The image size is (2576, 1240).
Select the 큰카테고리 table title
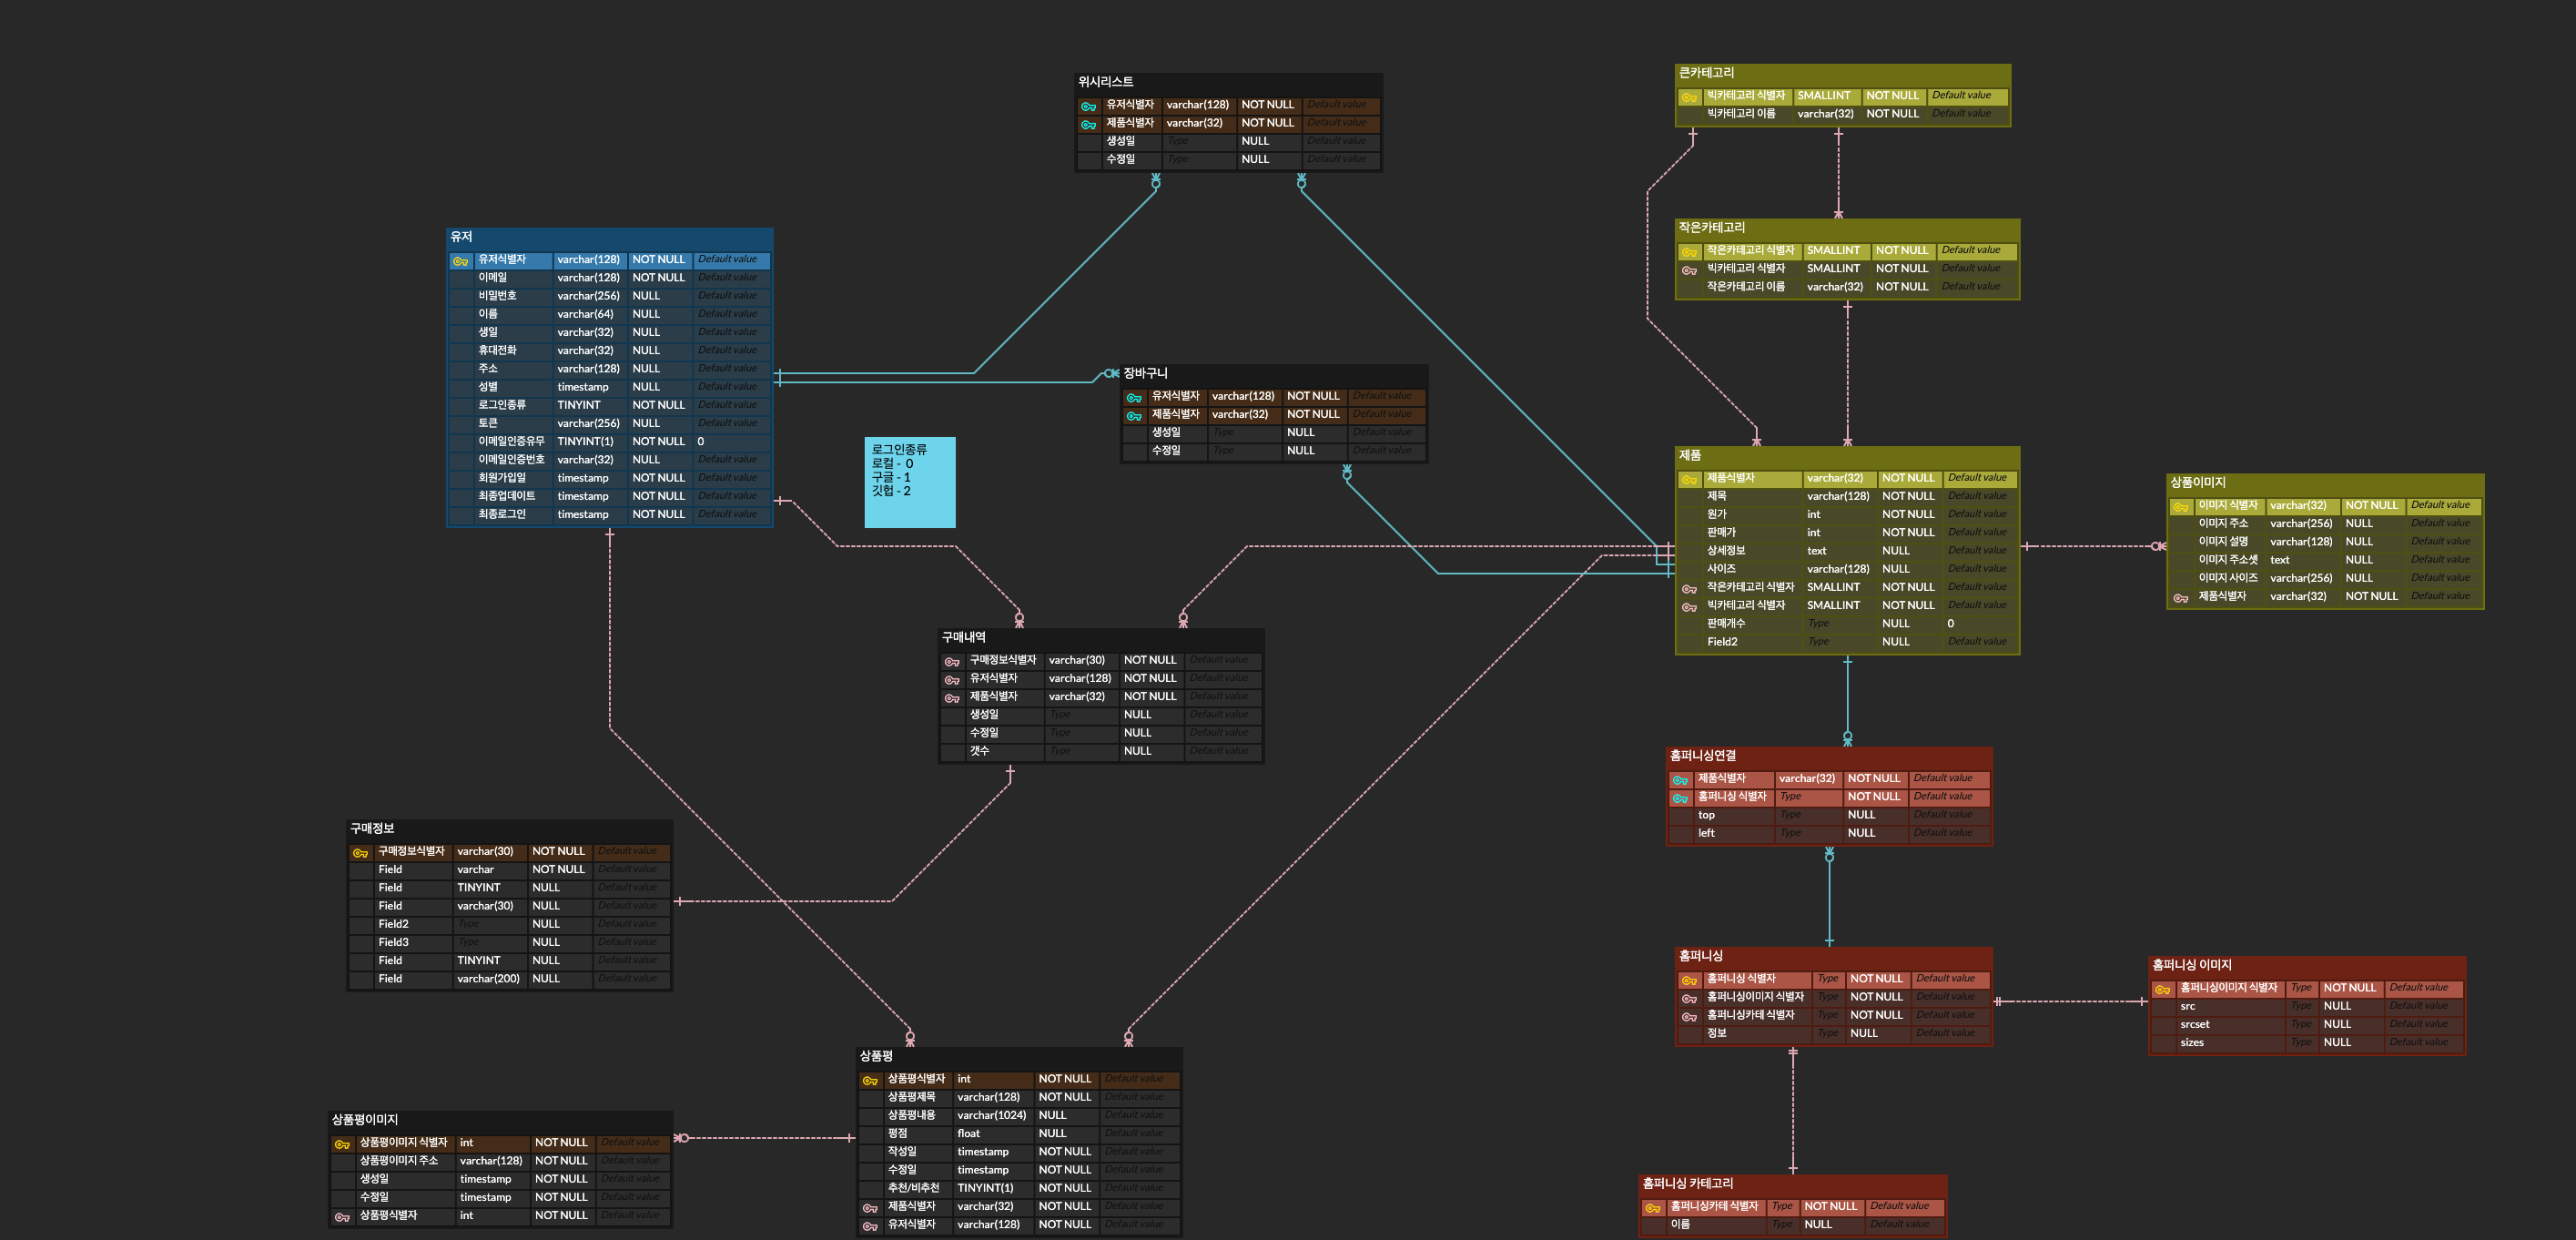click(x=1707, y=73)
